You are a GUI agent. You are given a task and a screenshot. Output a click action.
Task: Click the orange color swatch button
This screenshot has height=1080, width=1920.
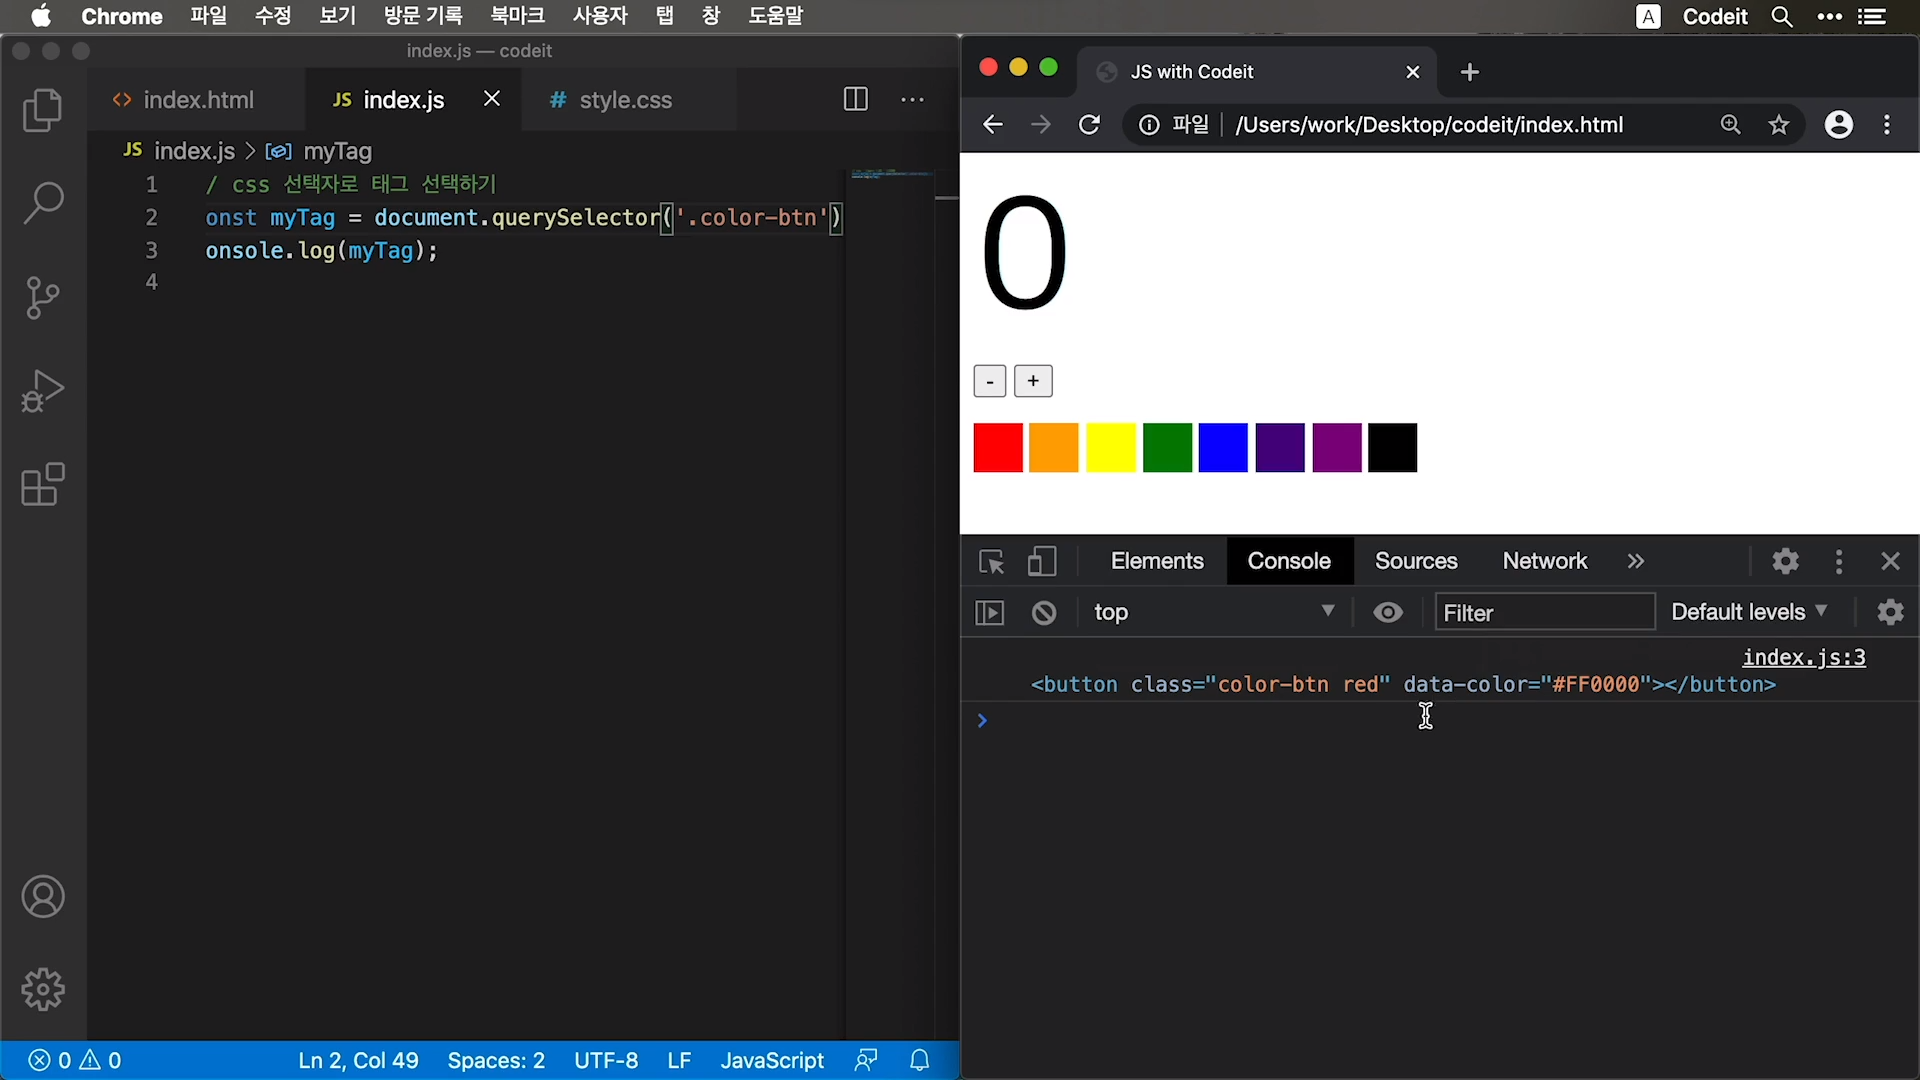pos(1054,447)
